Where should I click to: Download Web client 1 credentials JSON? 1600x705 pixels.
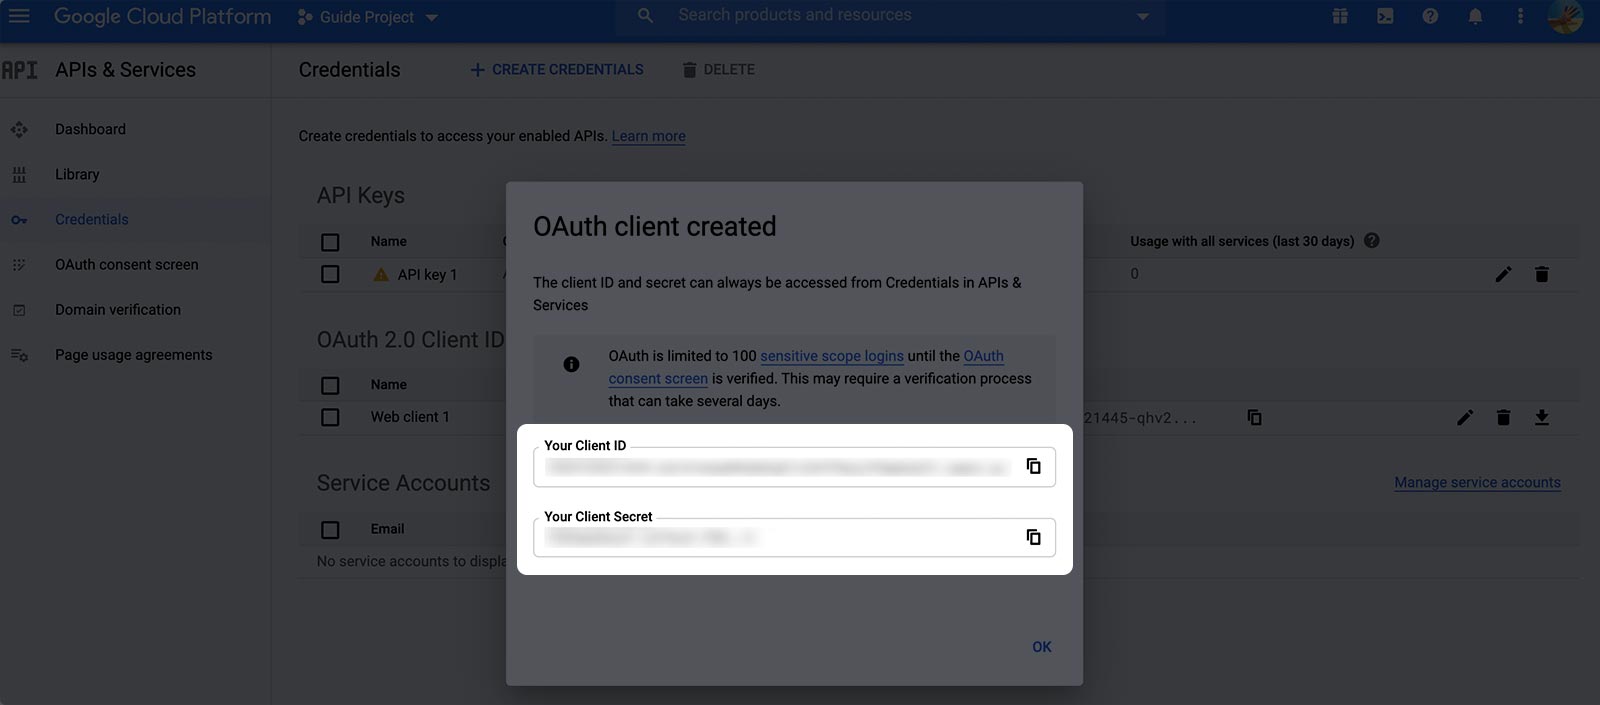point(1541,417)
